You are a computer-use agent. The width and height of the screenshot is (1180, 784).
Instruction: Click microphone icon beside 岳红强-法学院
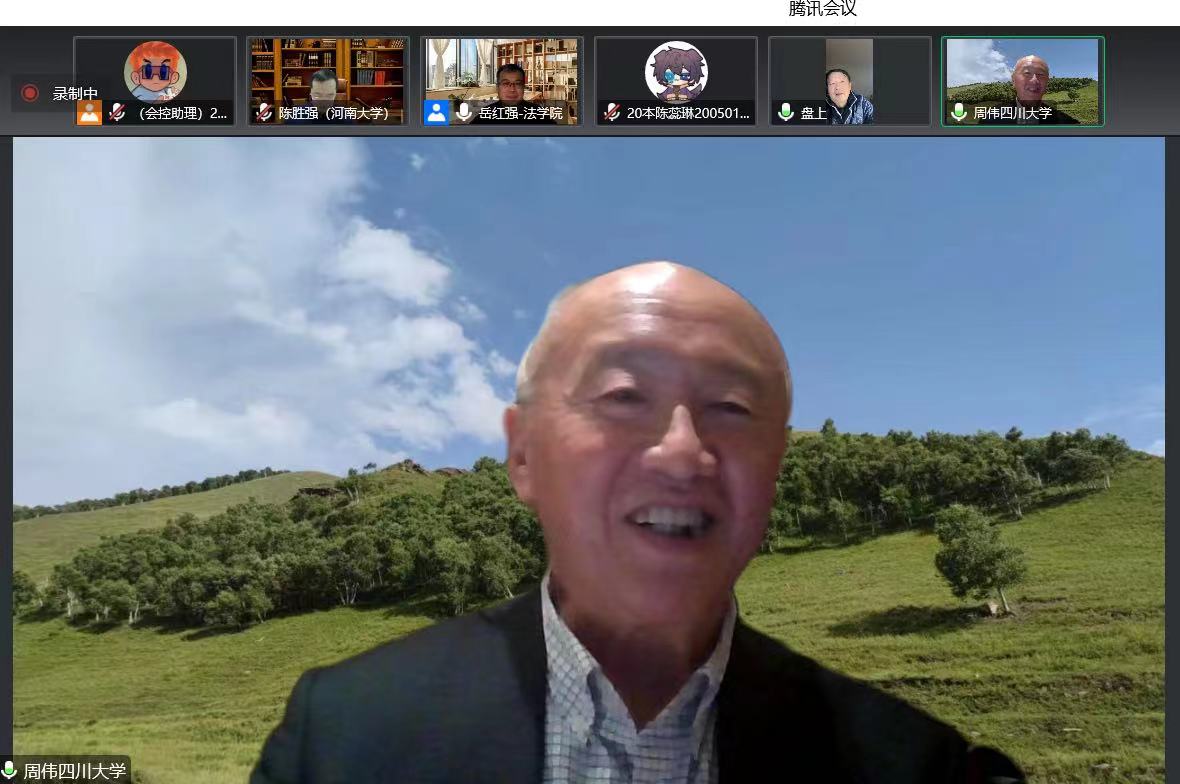pyautogui.click(x=464, y=113)
